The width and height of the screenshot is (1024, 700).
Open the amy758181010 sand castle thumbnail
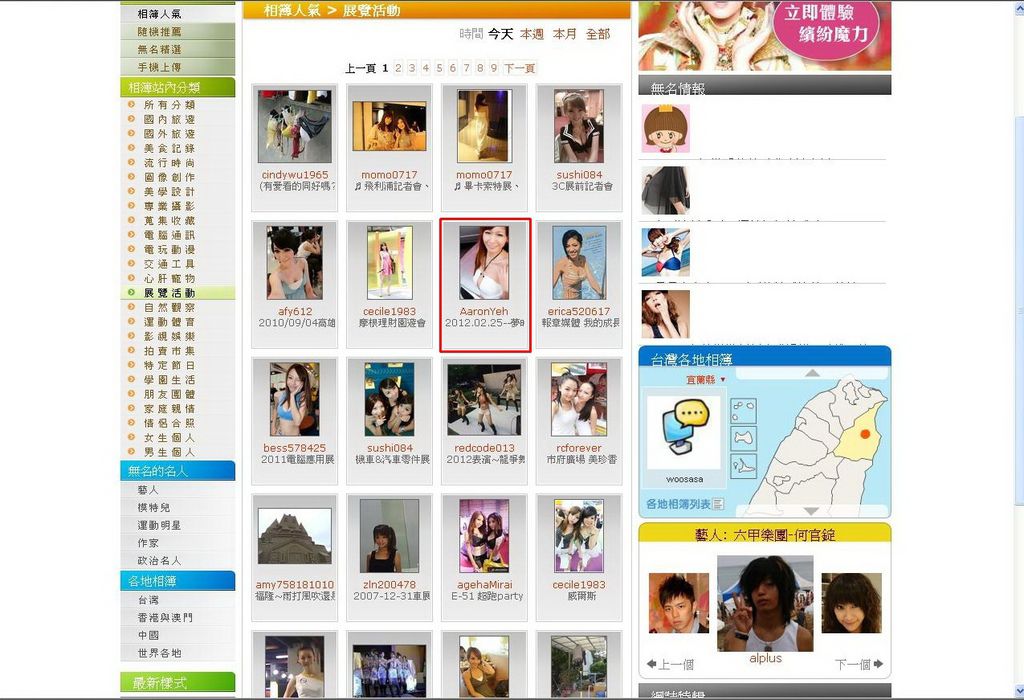[x=295, y=536]
